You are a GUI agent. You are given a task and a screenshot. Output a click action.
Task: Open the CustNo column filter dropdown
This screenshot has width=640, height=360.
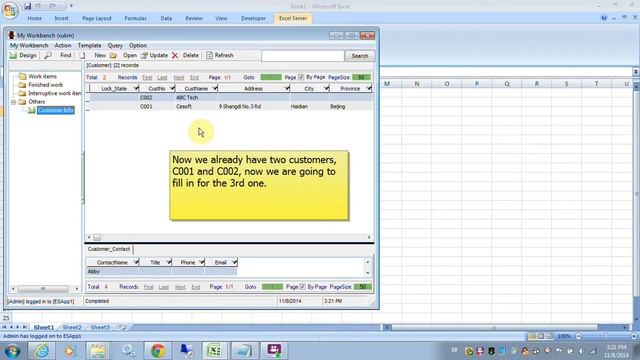click(172, 89)
